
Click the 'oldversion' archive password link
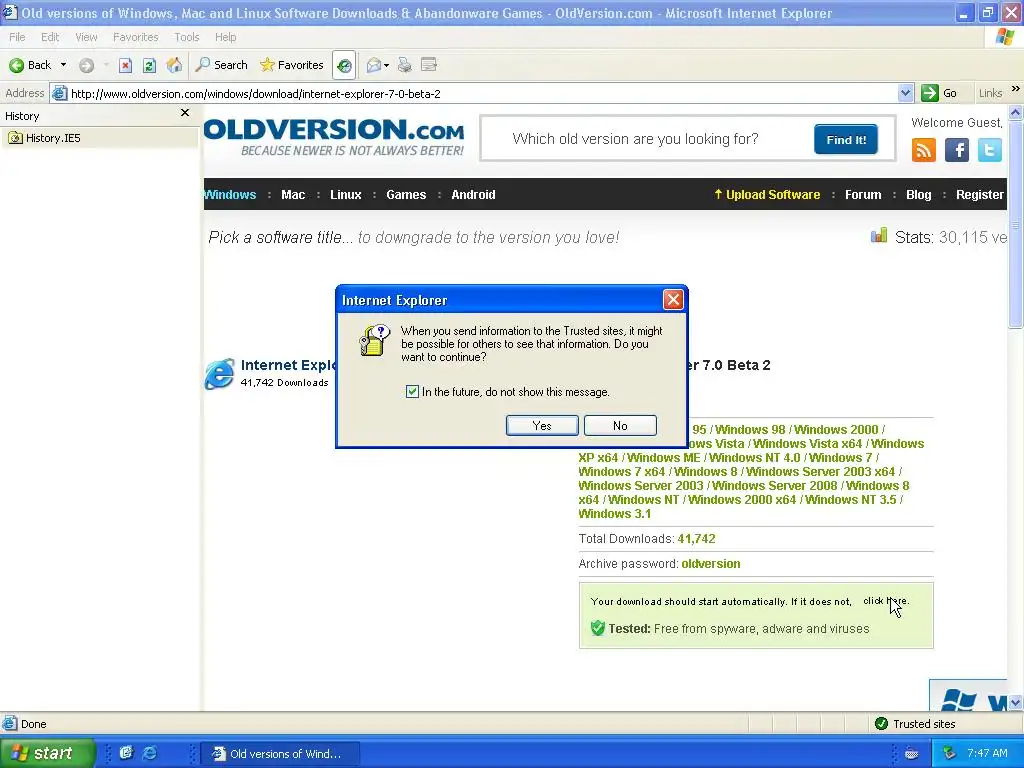711,564
